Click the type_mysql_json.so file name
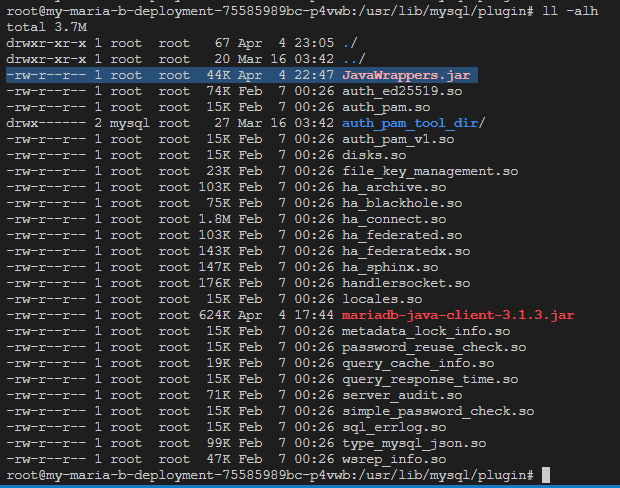Screen dimensions: 620x488 [413, 443]
